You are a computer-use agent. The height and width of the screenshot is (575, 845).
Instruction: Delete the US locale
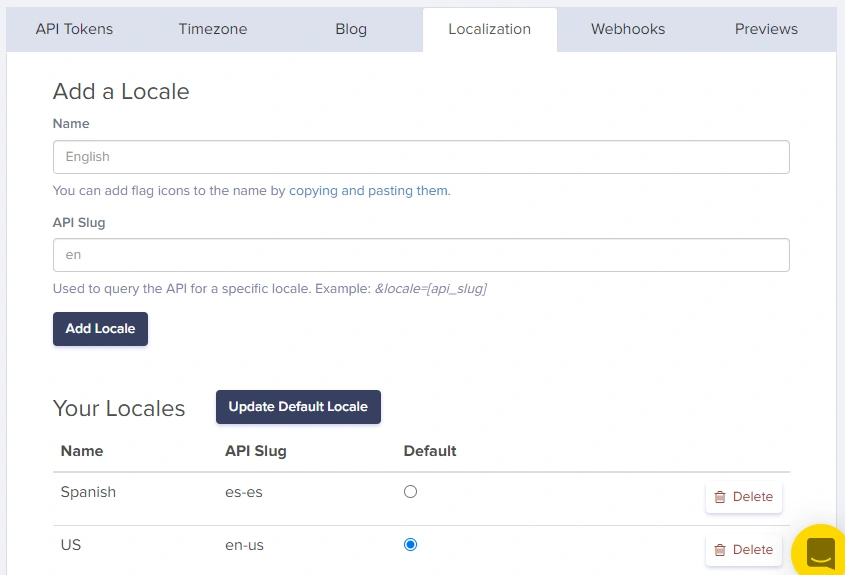coord(744,550)
